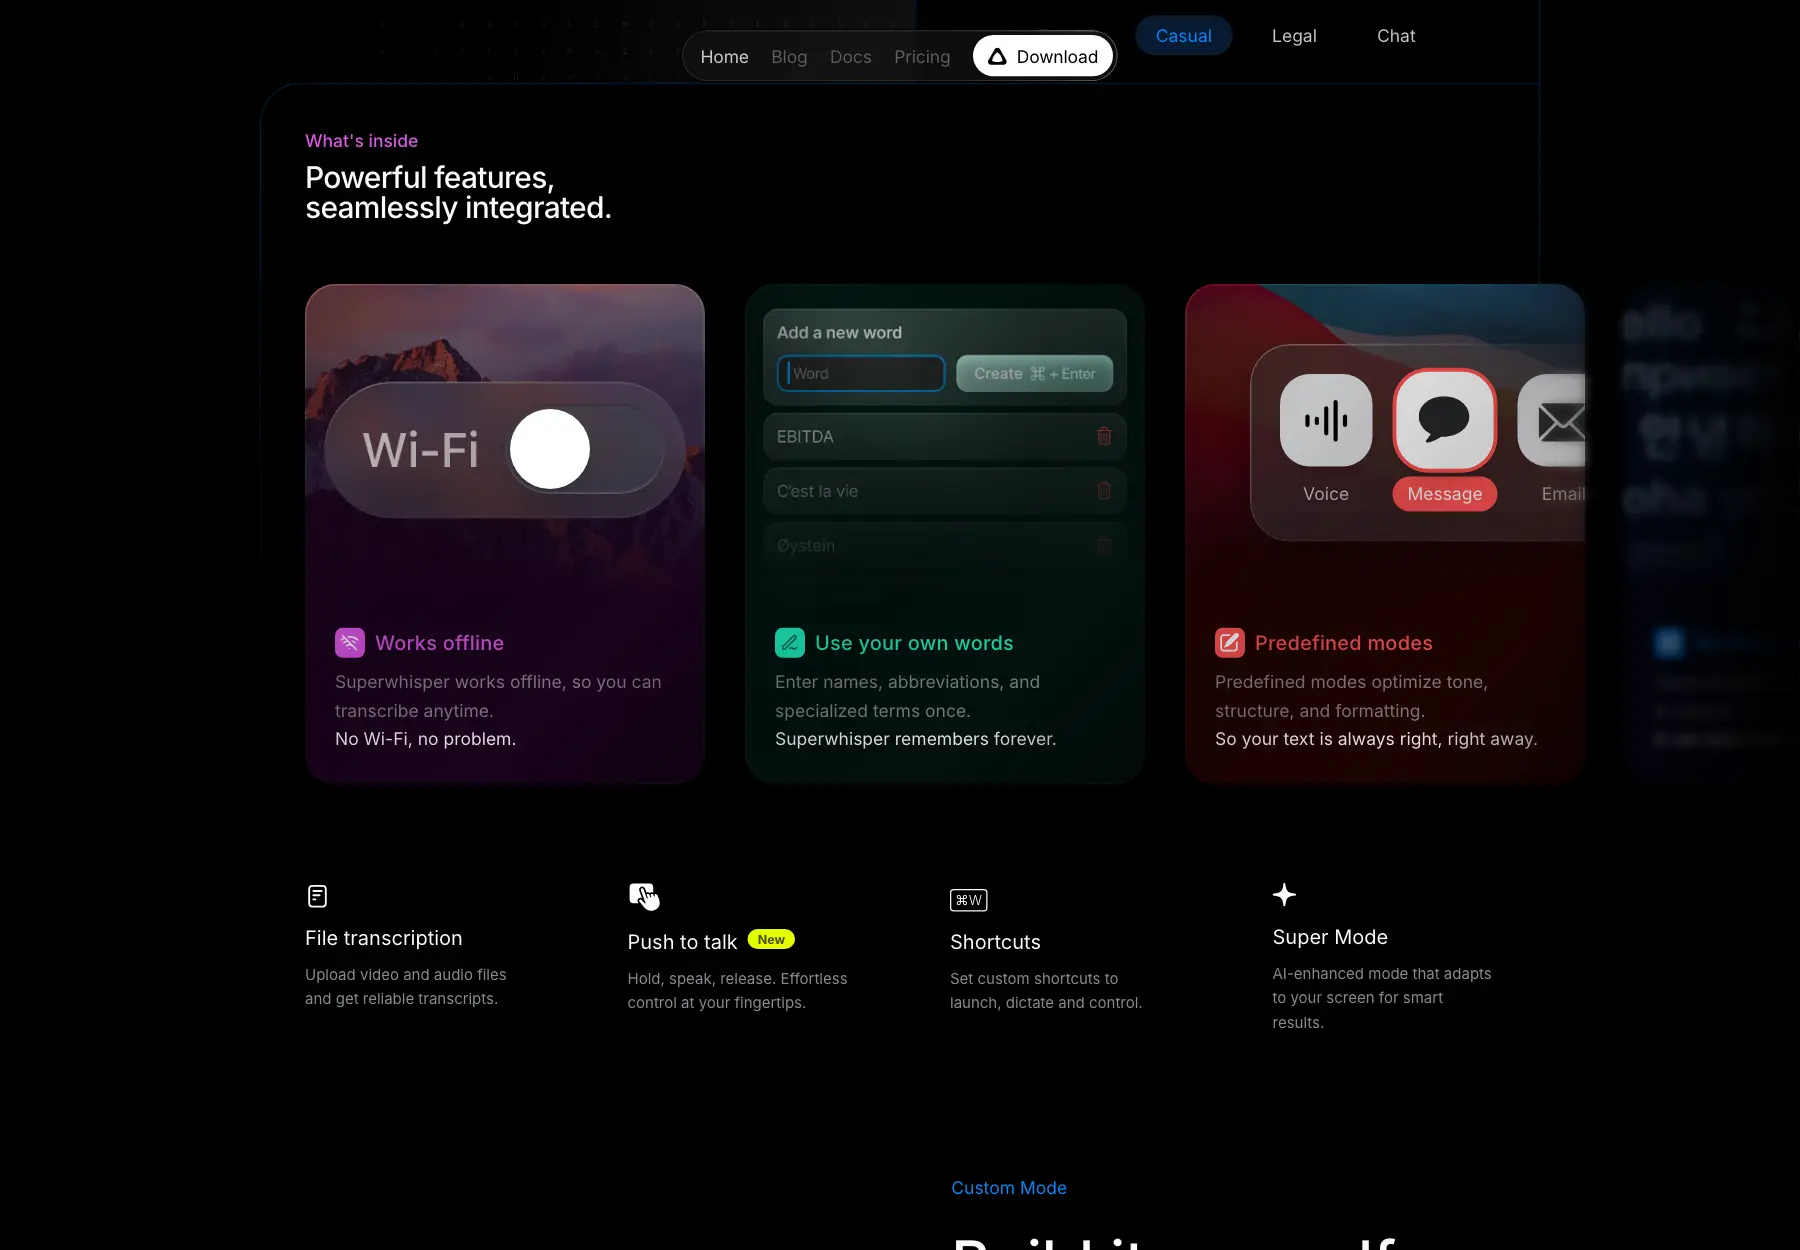Click the Super Mode sparkle icon
This screenshot has height=1250, width=1800.
tap(1284, 895)
